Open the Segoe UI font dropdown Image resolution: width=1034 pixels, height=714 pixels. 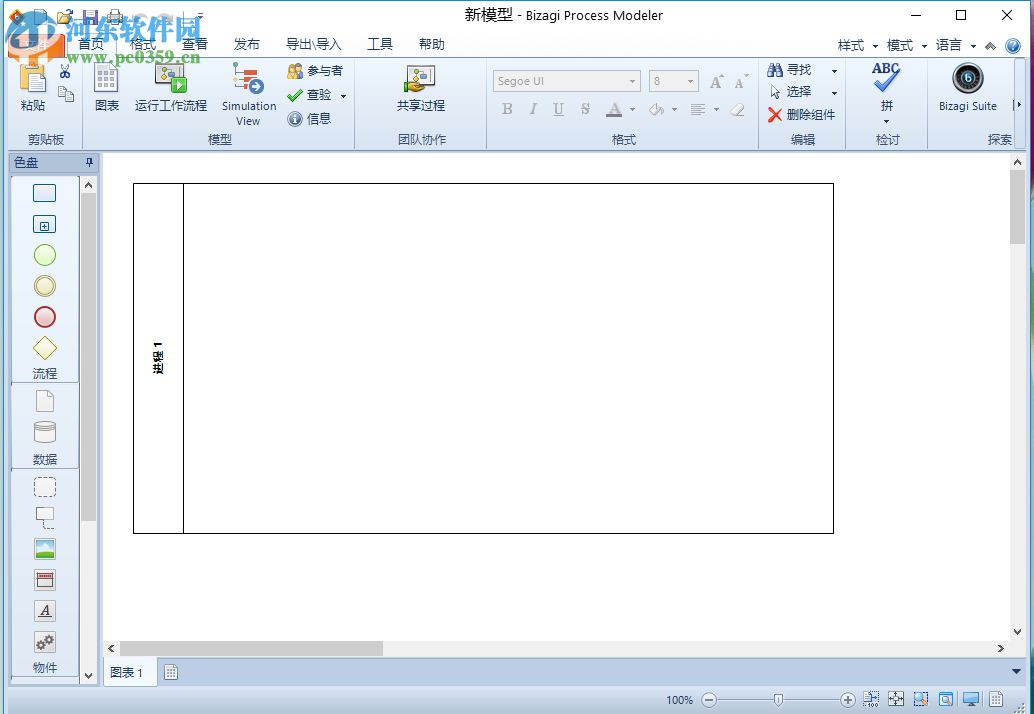point(630,80)
